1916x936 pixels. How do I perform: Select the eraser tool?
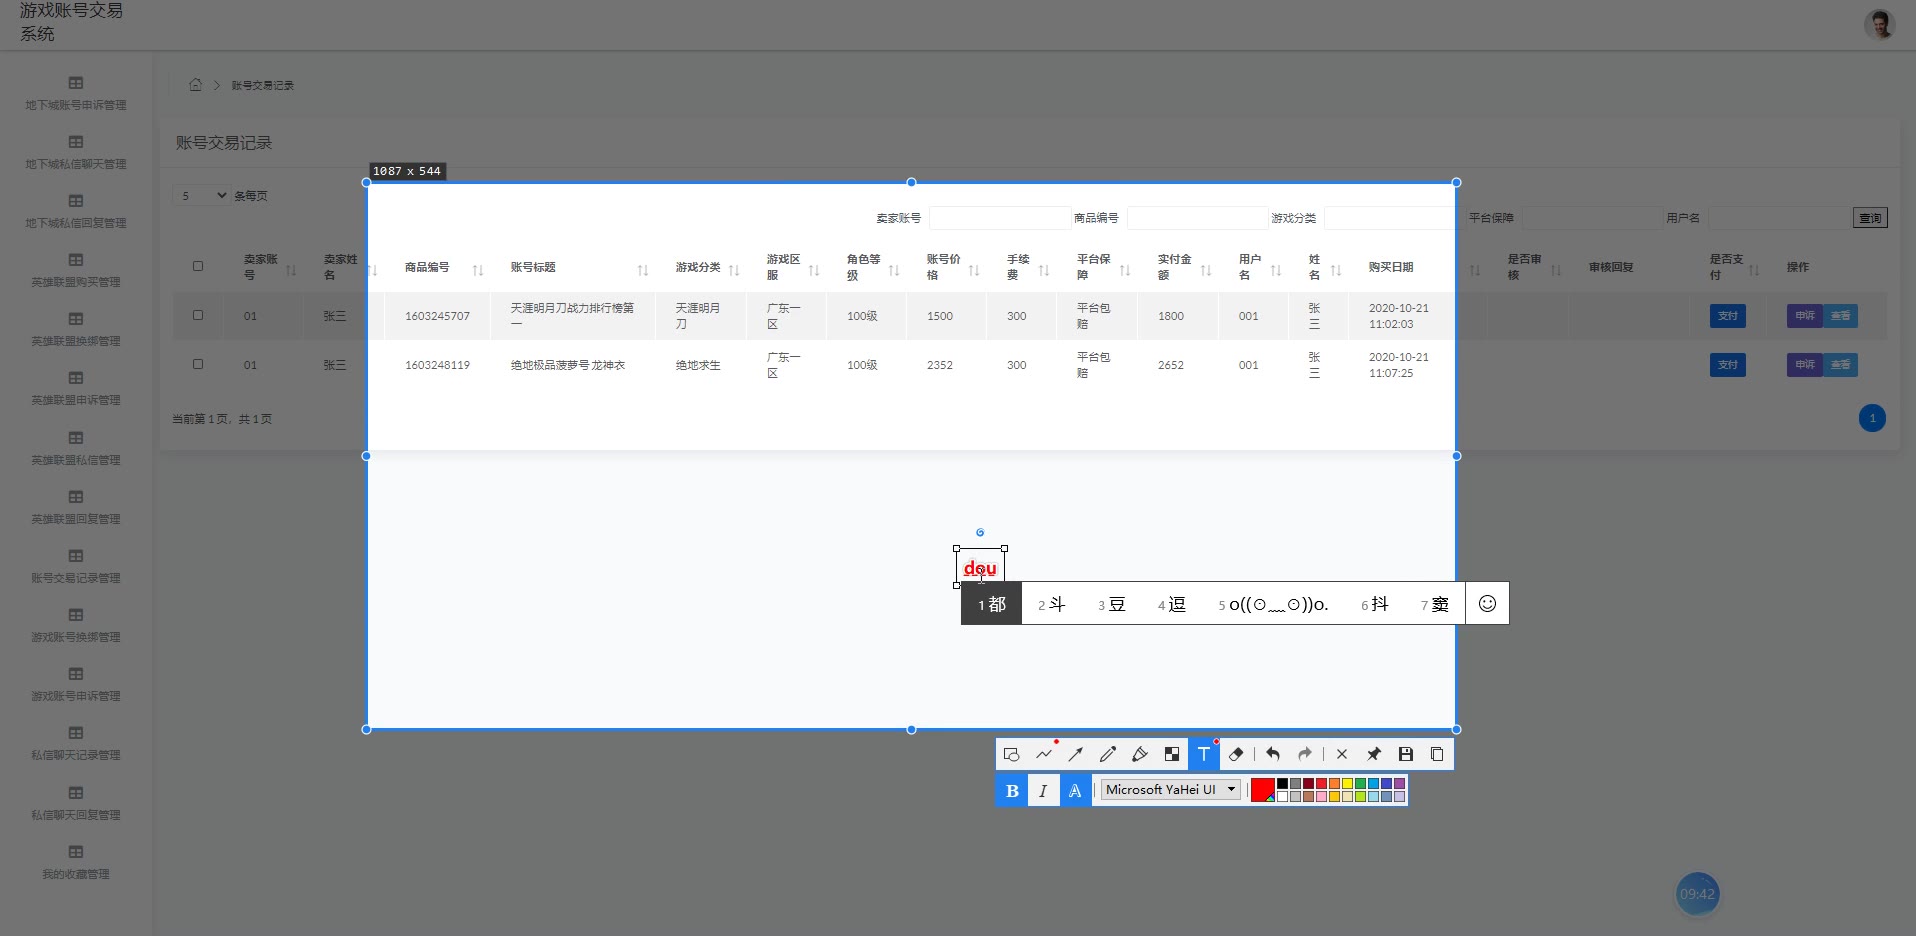coord(1236,754)
